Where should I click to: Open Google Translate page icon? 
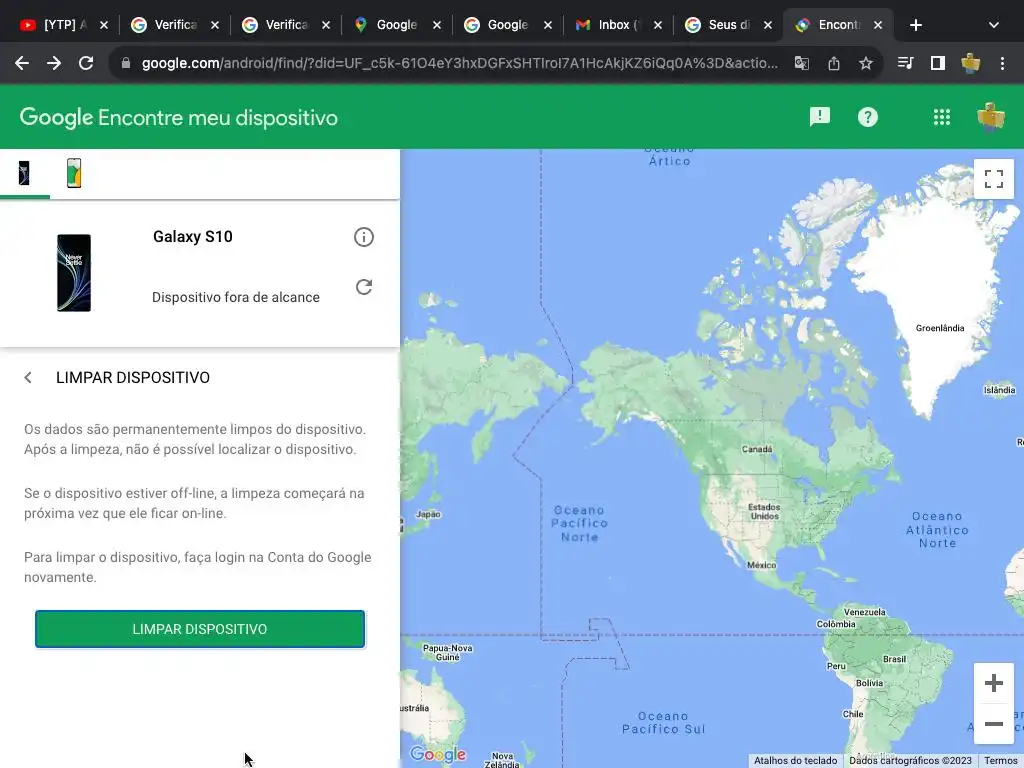(x=801, y=63)
